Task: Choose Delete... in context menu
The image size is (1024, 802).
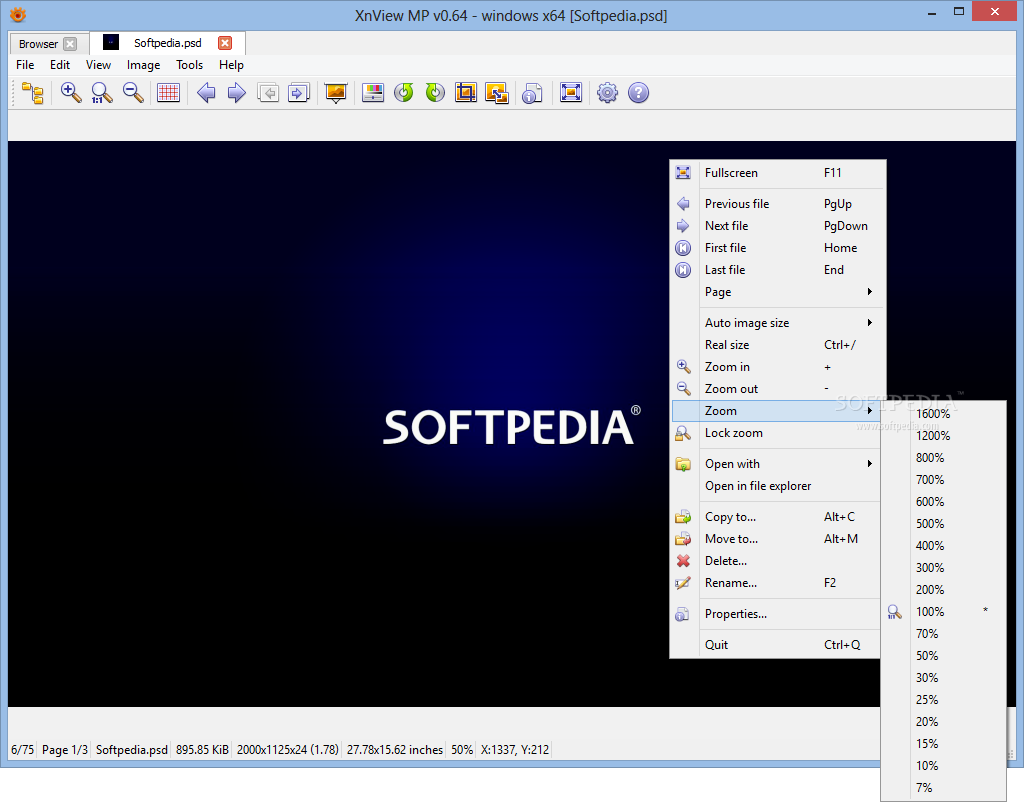Action: (778, 561)
